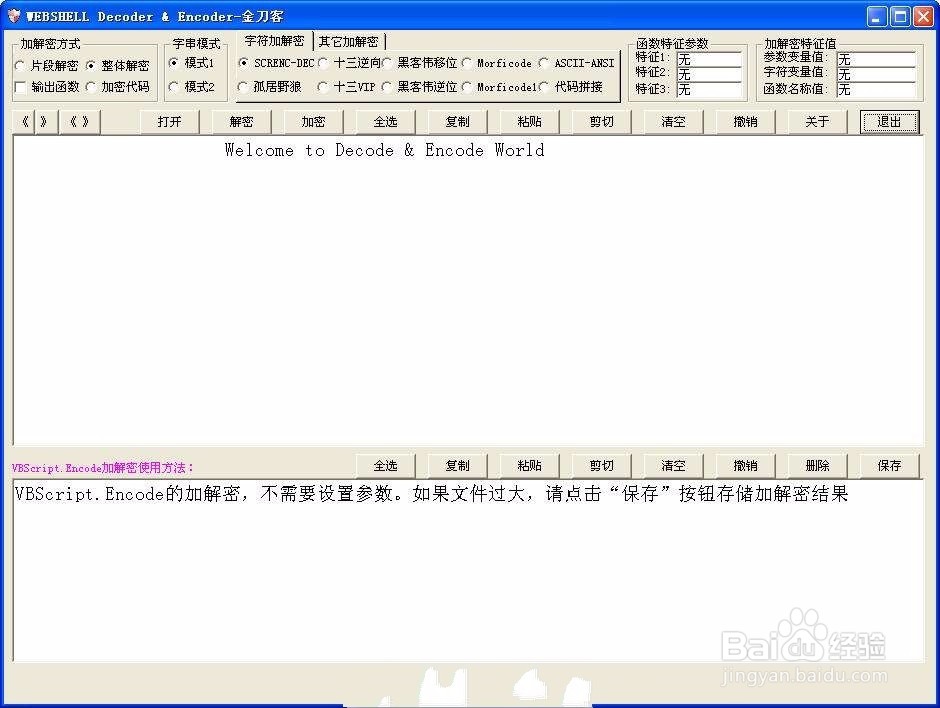Click the 字符变量值 input field
Viewport: 940px width, 708px height.
click(x=876, y=74)
